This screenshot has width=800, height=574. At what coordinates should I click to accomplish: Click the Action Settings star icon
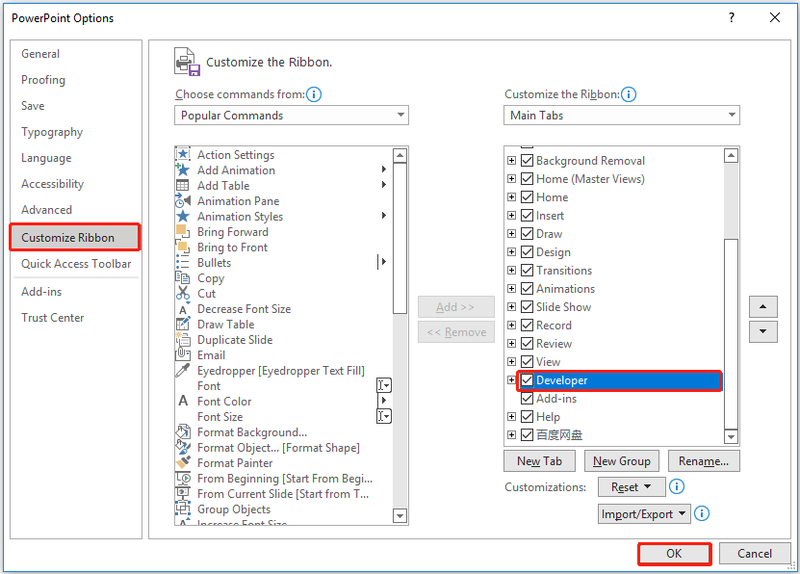tap(183, 154)
